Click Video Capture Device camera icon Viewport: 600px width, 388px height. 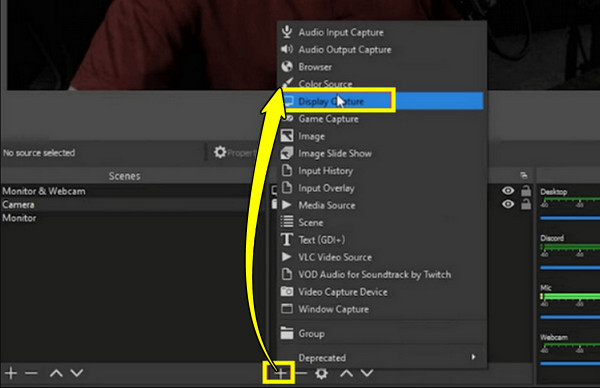pos(287,292)
